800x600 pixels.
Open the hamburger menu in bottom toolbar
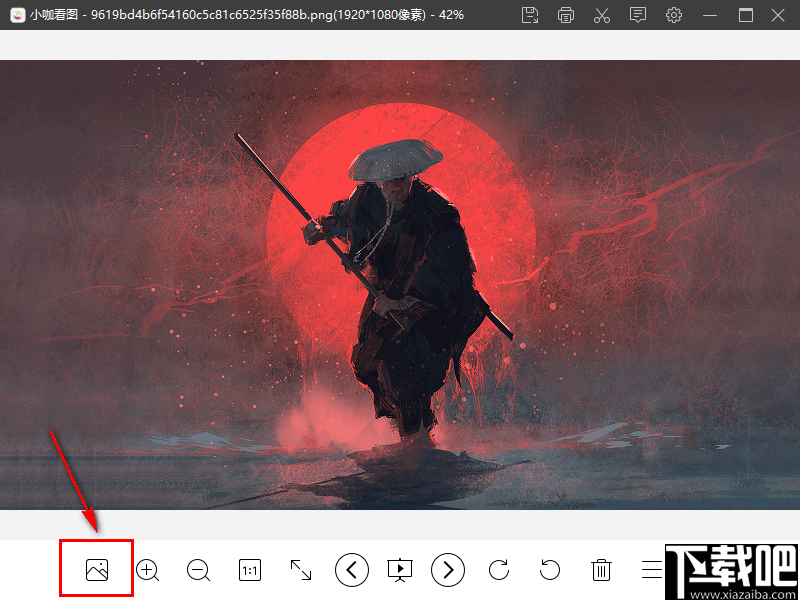point(652,569)
